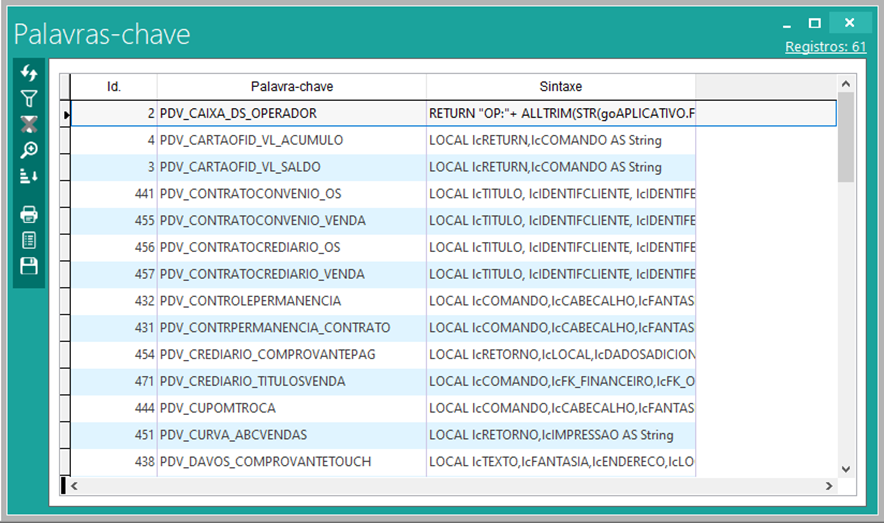This screenshot has height=523, width=884.
Task: Click the refresh arrows icon in sidebar
Action: (x=29, y=73)
